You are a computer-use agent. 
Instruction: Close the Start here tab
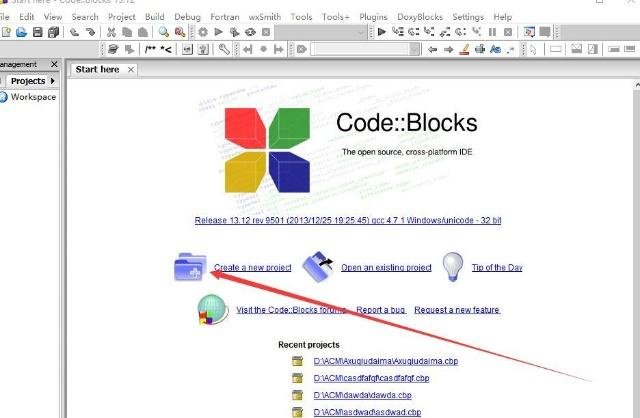coord(131,69)
